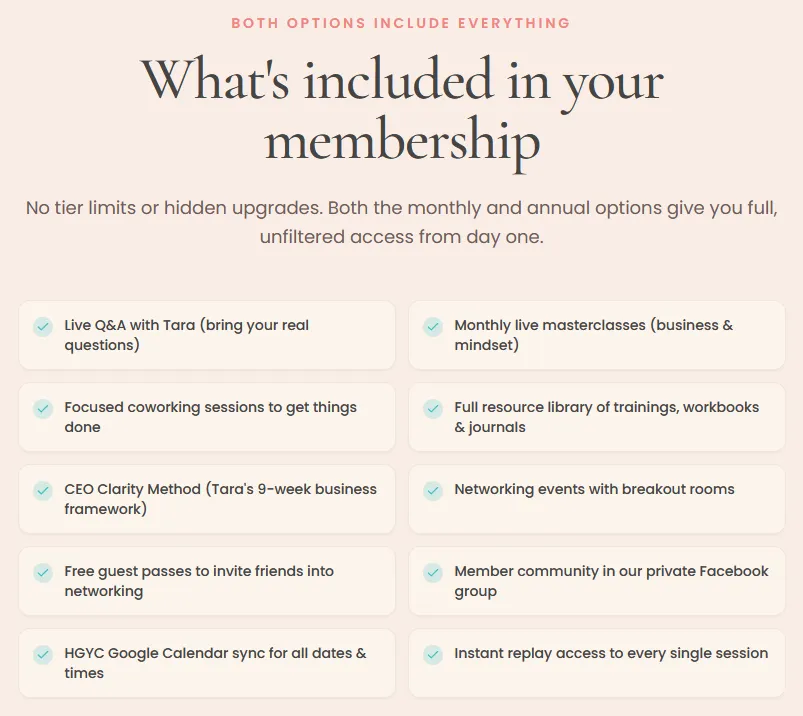
Task: Click the CEO Clarity Method feature text
Action: 221,499
